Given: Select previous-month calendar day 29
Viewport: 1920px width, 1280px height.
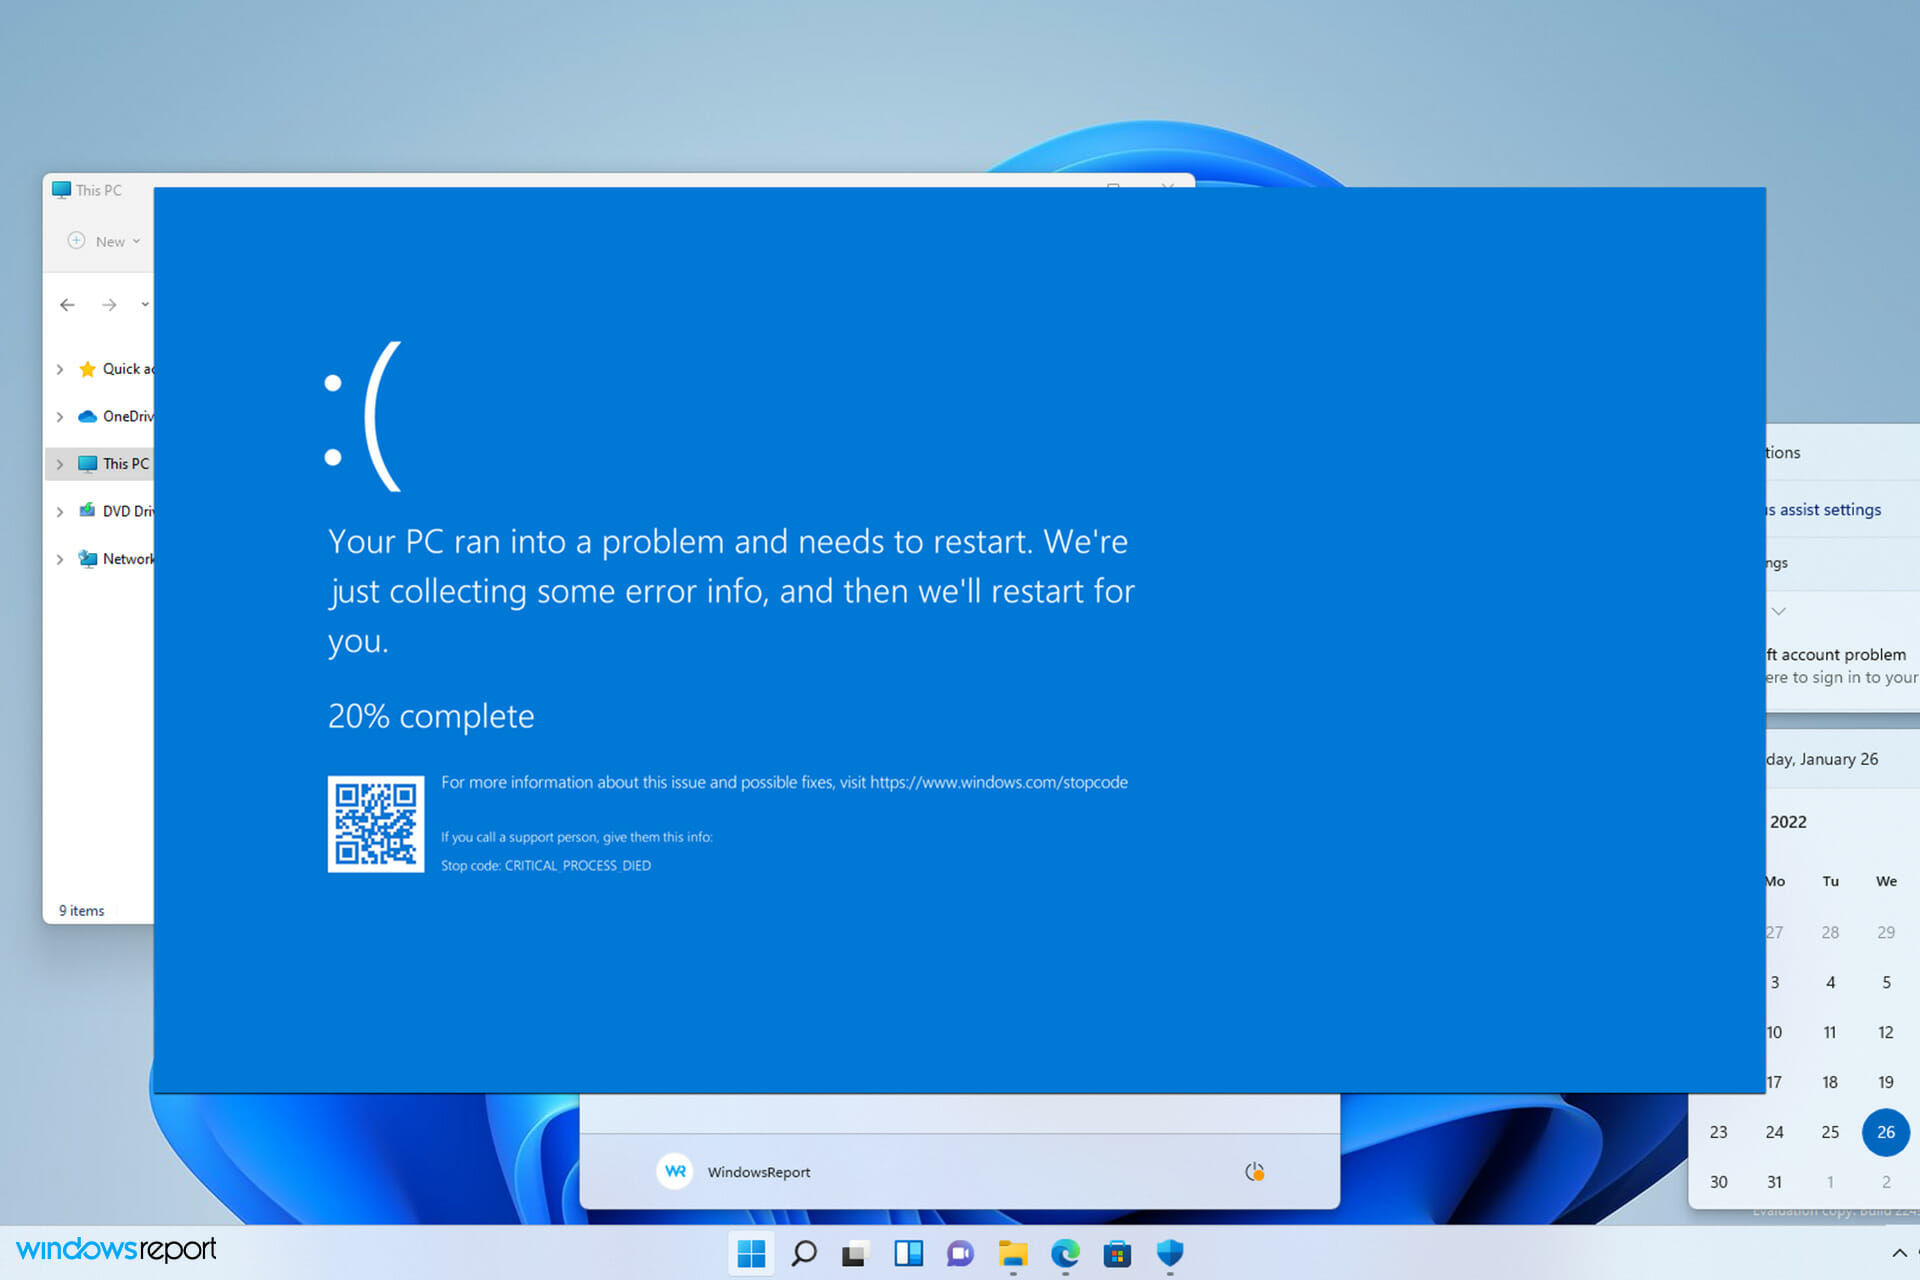Looking at the screenshot, I should click(1886, 932).
